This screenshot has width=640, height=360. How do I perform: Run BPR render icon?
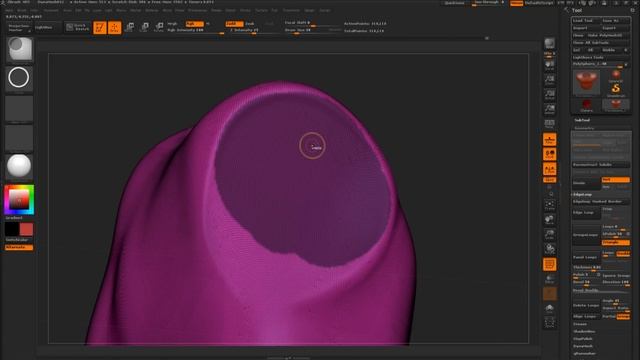point(549,43)
